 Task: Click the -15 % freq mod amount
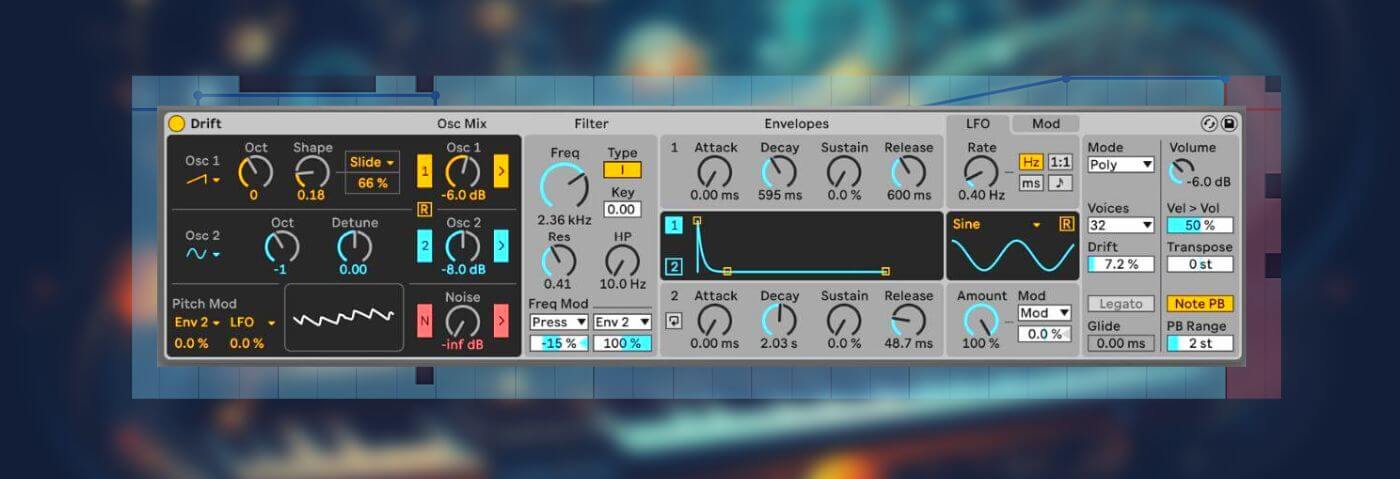click(559, 343)
